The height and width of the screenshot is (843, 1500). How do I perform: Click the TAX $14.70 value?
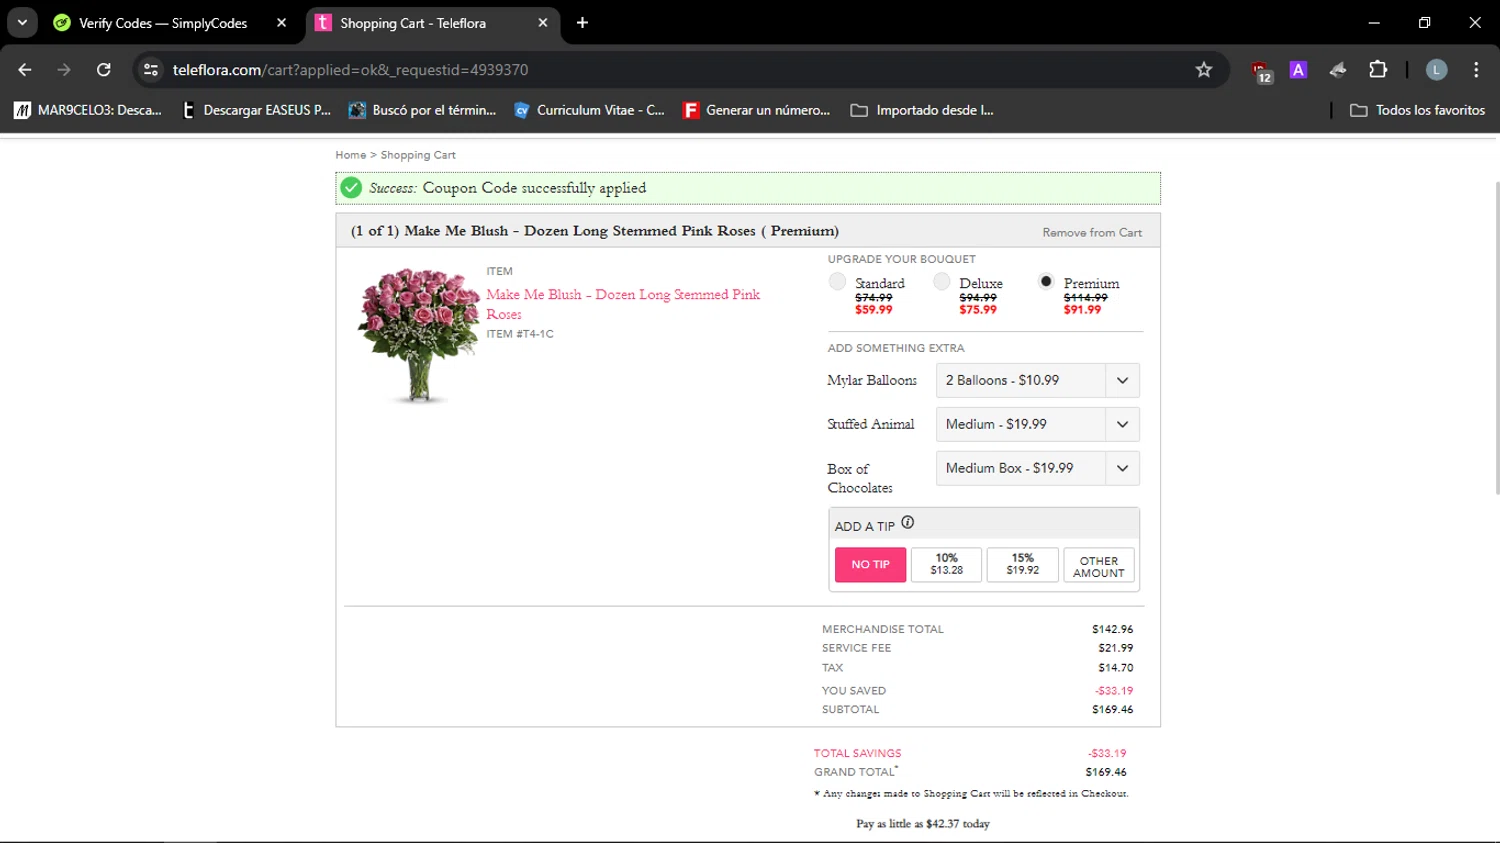click(x=1116, y=668)
